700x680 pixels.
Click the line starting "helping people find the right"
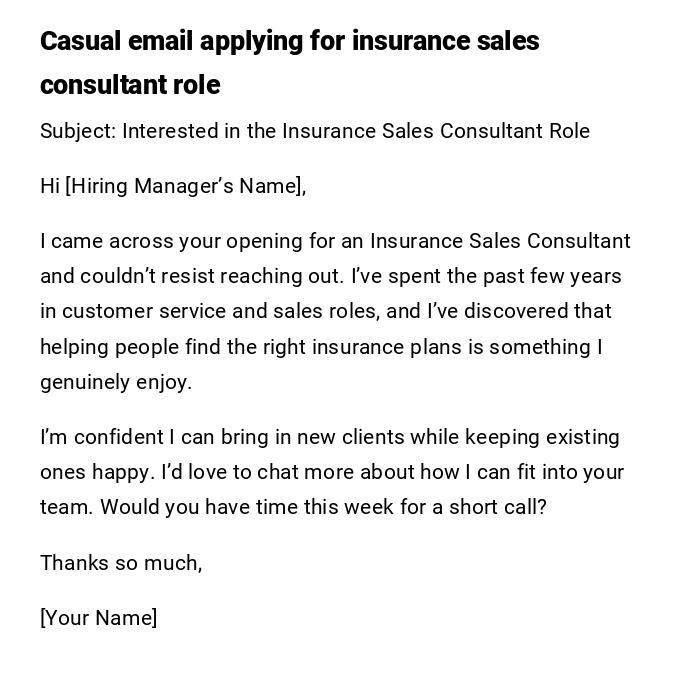320,347
